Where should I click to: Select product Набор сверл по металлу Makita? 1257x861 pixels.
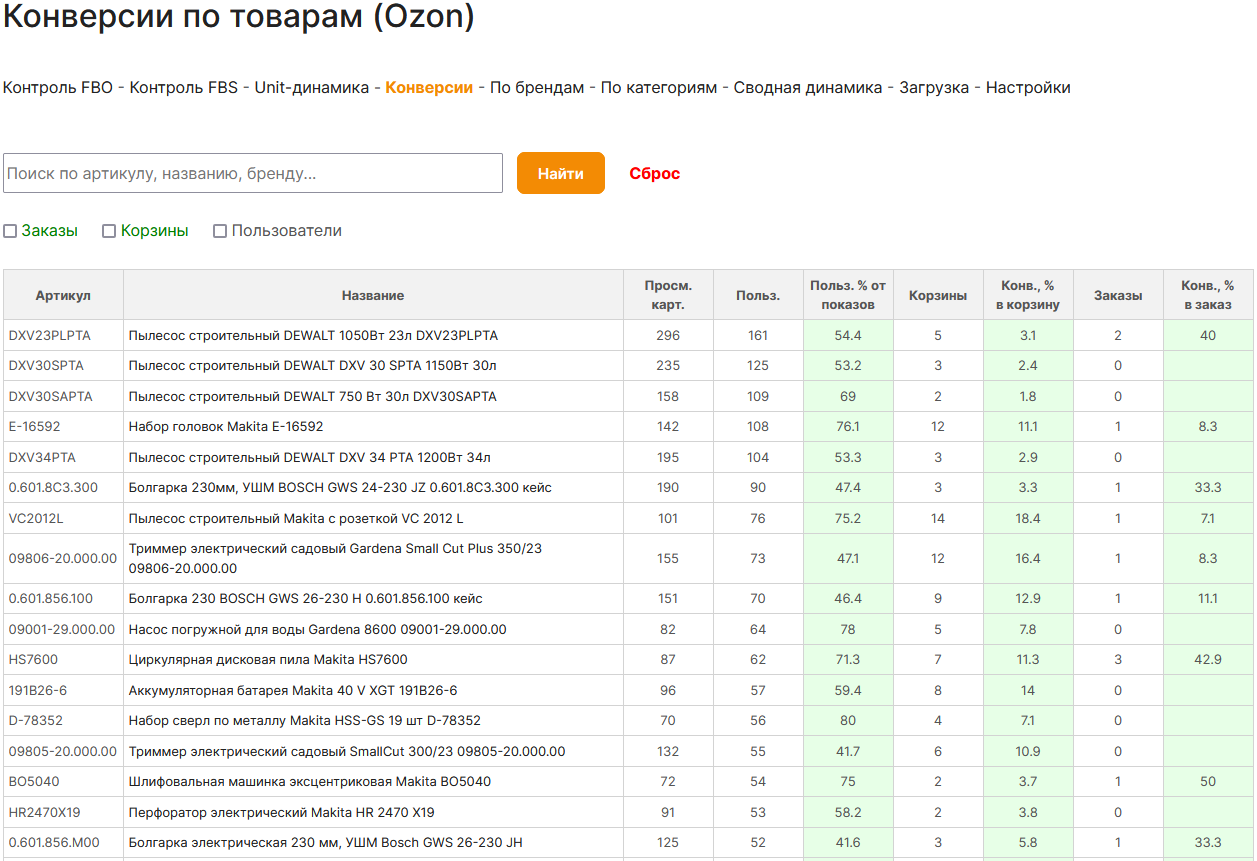(x=305, y=721)
